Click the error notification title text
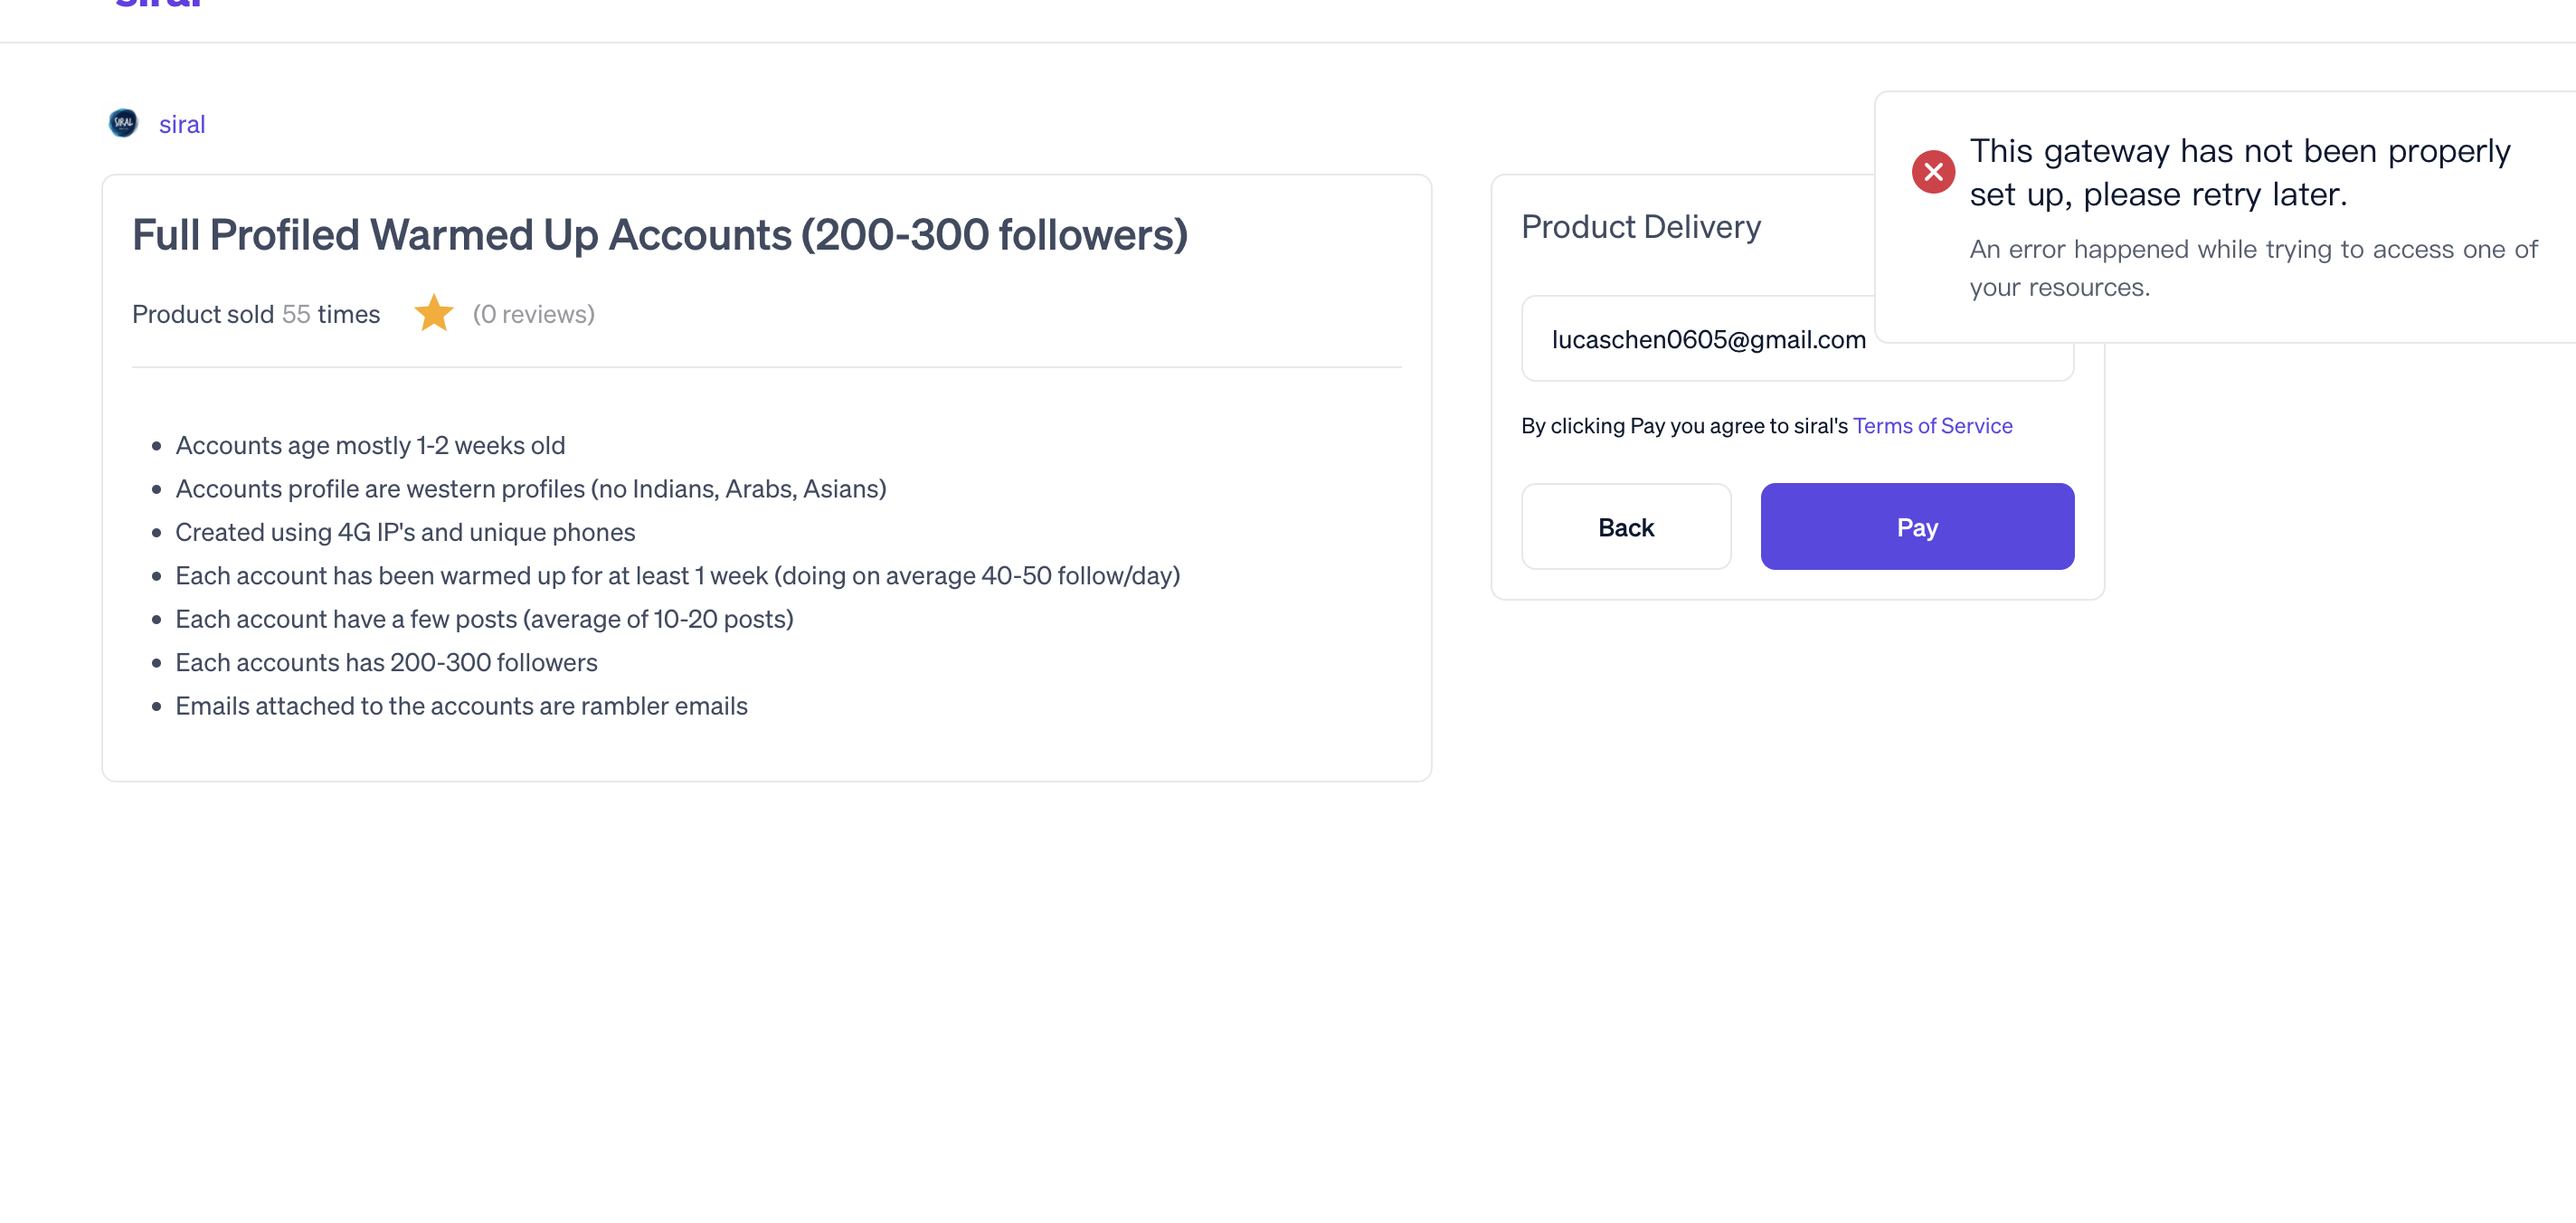Screen dimensions: 2576x1223 [x=2240, y=172]
